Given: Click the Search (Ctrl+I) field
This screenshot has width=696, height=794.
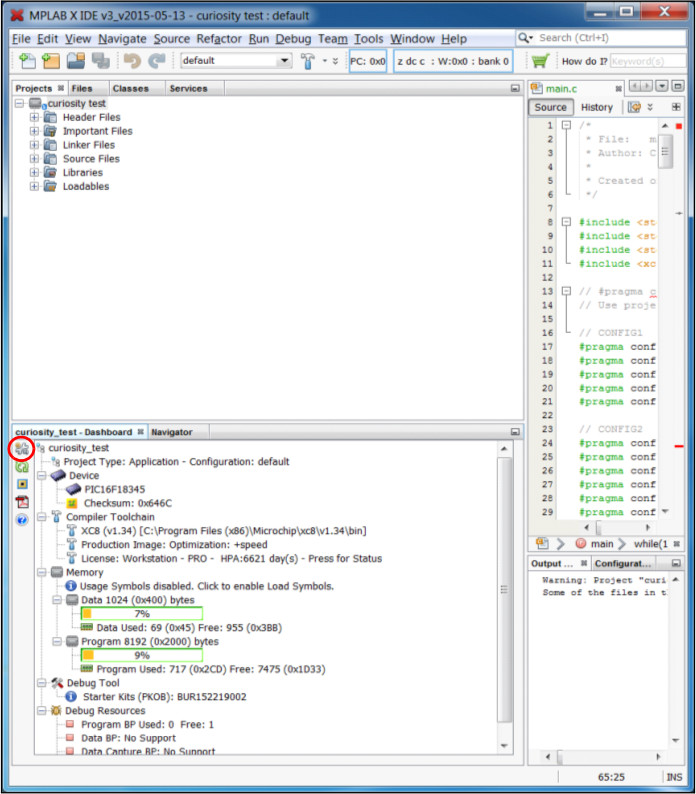Looking at the screenshot, I should 610,38.
